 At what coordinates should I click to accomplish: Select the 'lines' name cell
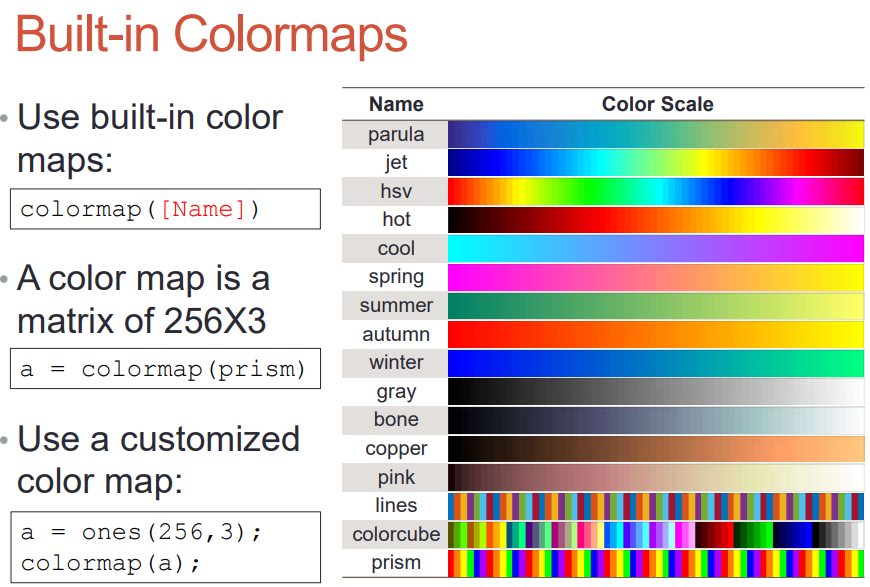coord(395,506)
